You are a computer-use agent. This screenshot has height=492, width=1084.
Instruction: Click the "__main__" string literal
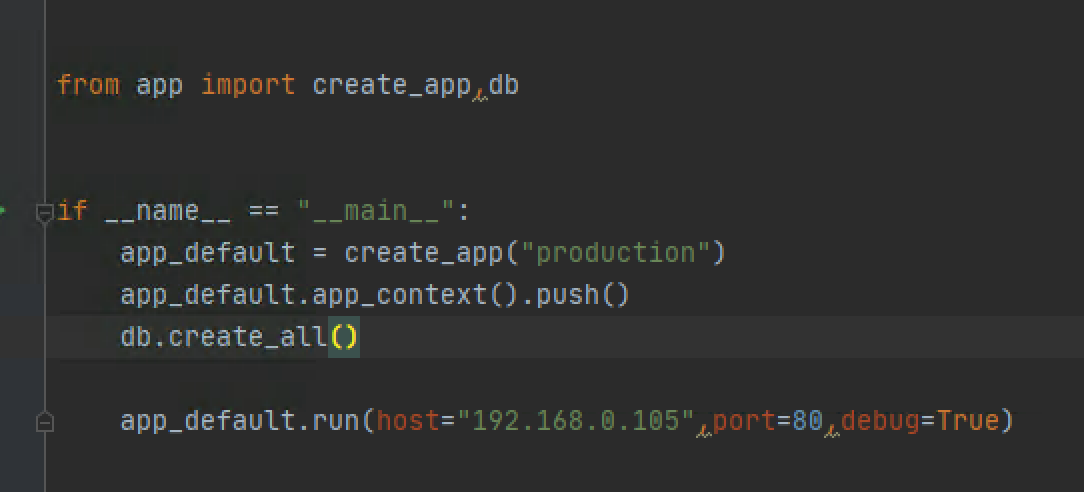click(x=375, y=211)
